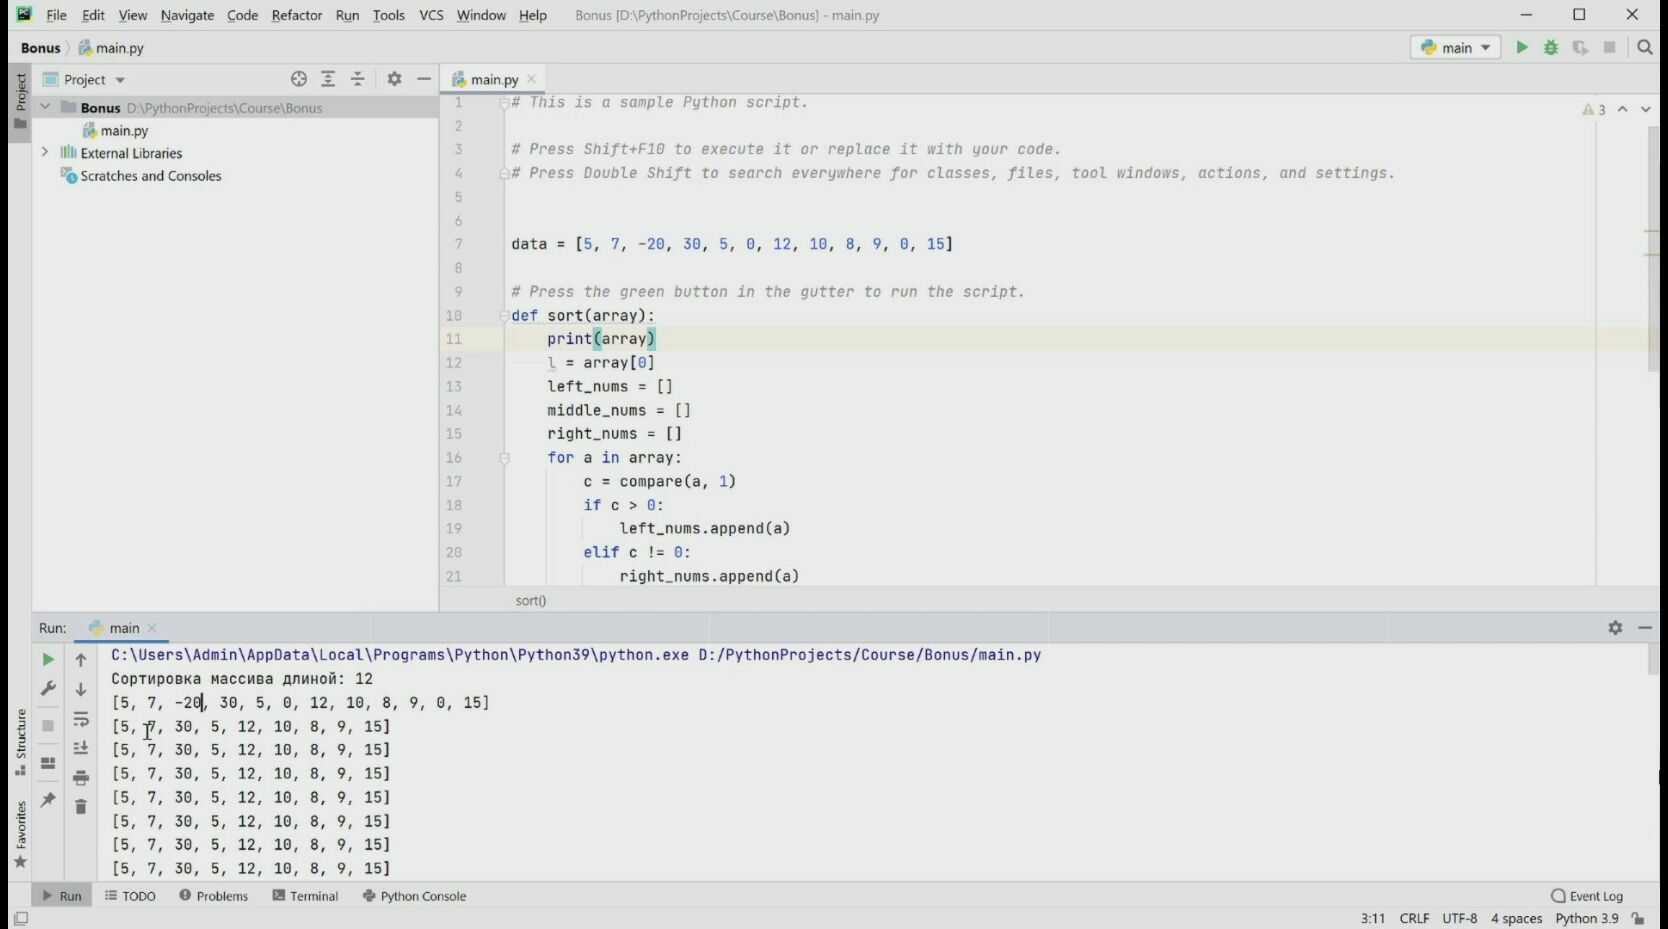Open the Terminal tool window
Screen dimensions: 1668x929
click(x=306, y=896)
